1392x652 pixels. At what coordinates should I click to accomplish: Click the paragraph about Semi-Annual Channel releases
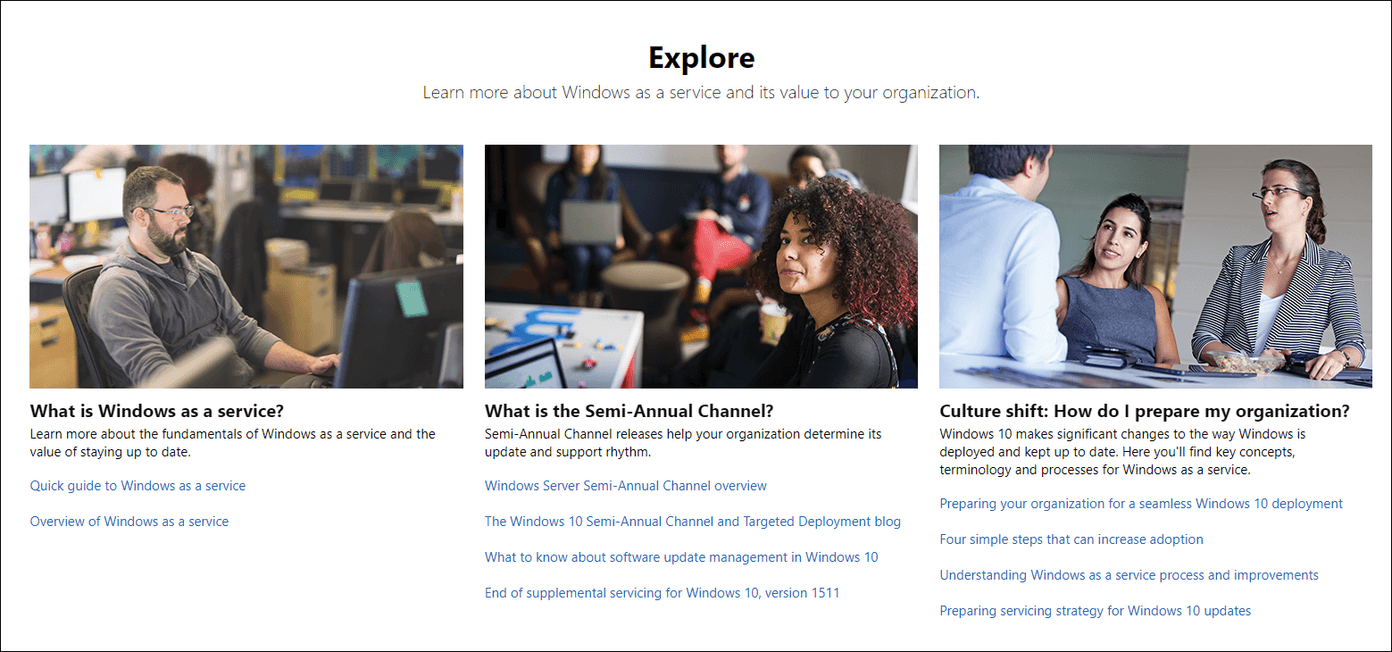tap(683, 443)
